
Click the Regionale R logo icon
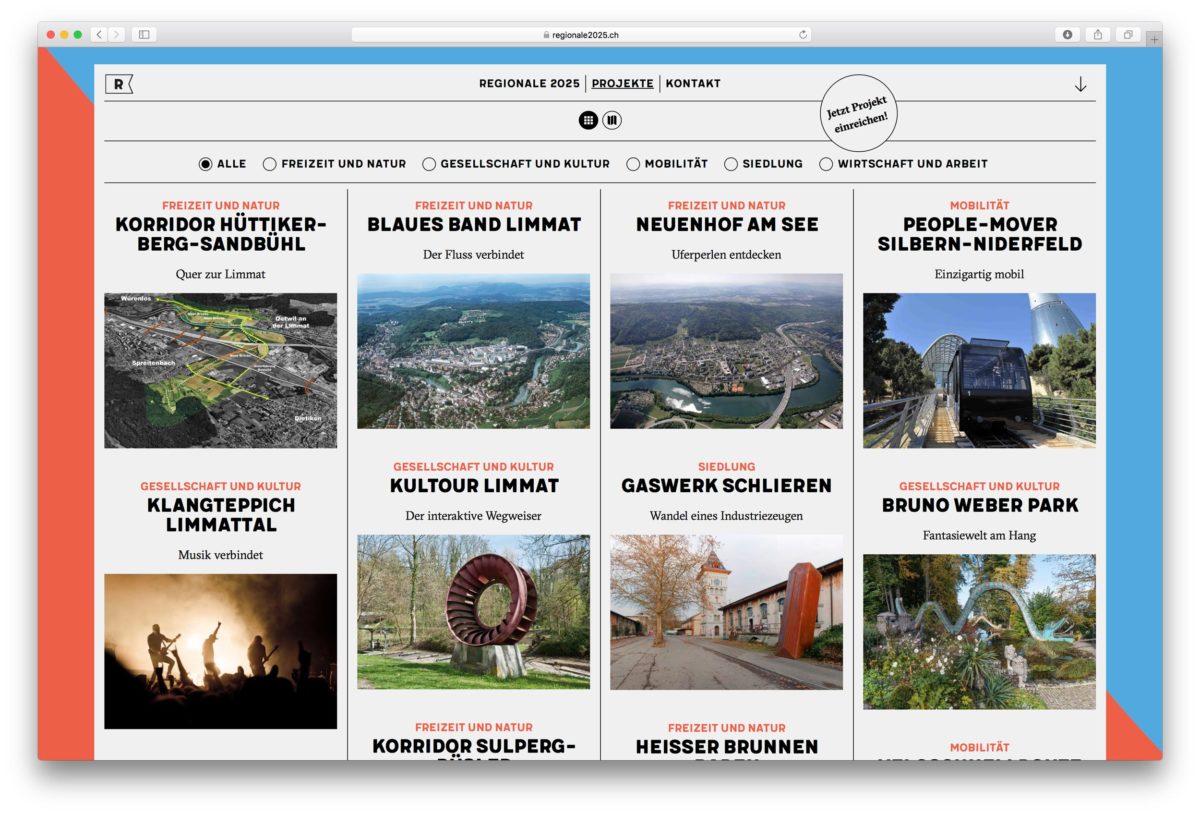(118, 85)
